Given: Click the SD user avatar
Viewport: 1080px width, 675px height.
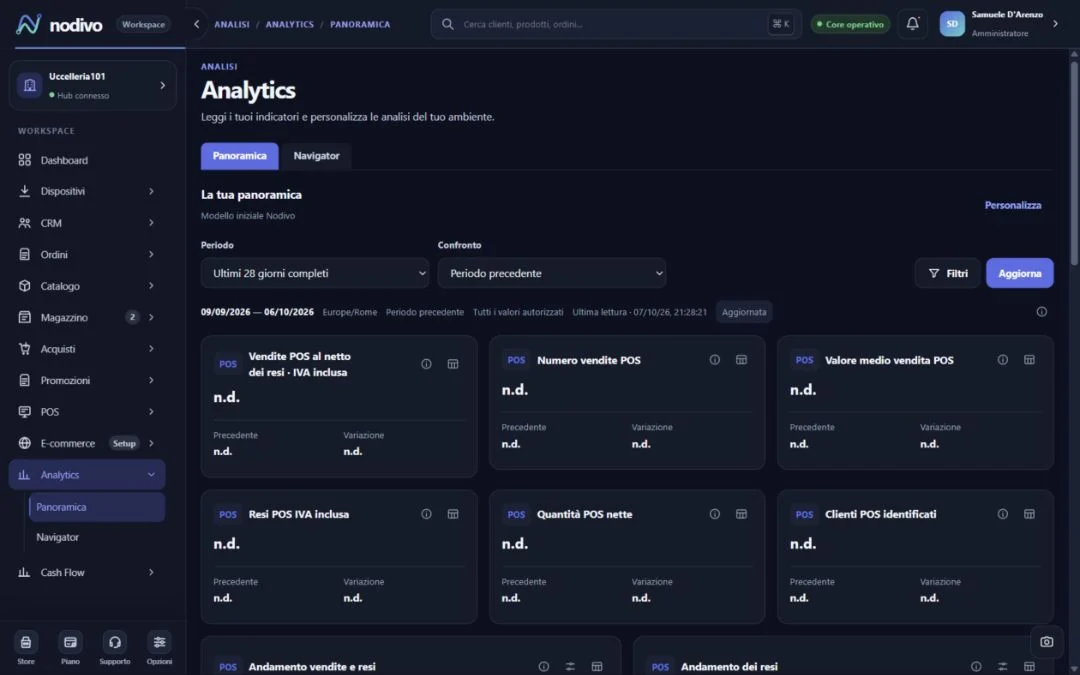Looking at the screenshot, I should (x=952, y=24).
